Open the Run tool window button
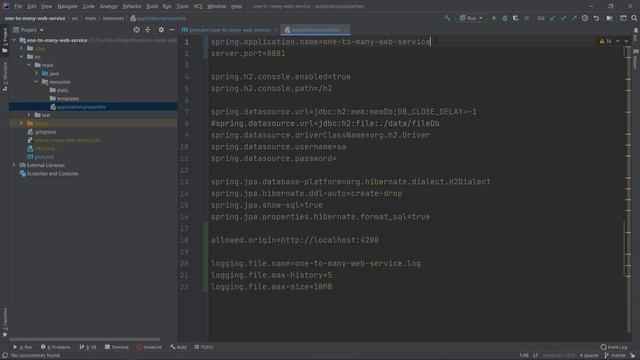This screenshot has width=640, height=360. point(22,347)
